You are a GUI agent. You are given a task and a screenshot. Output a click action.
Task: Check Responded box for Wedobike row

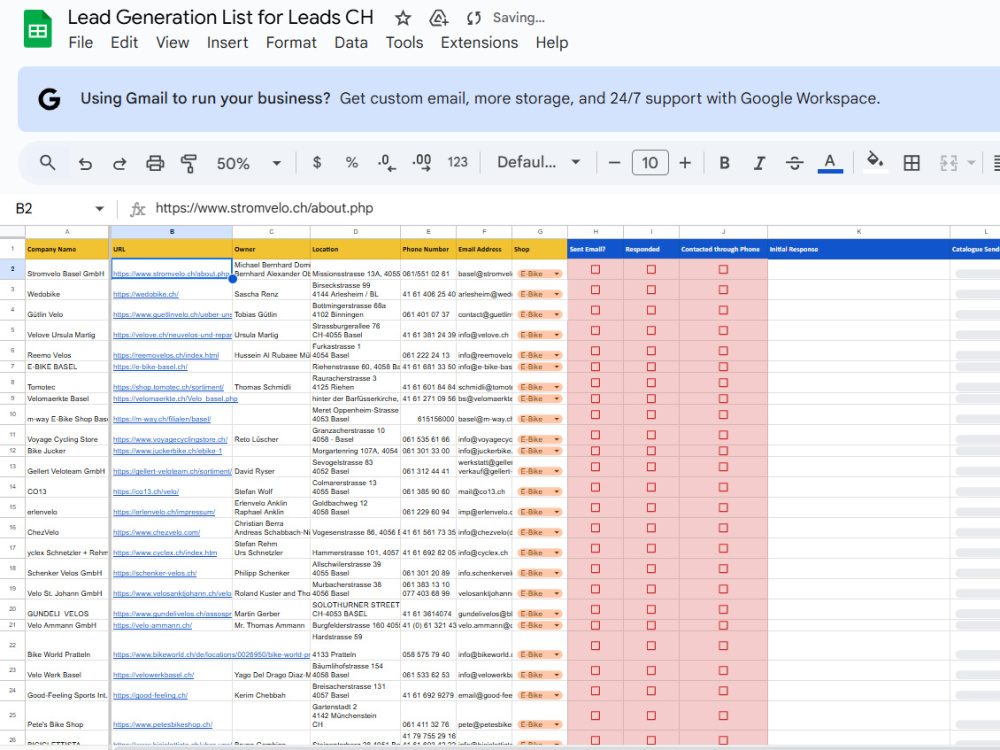tap(651, 290)
